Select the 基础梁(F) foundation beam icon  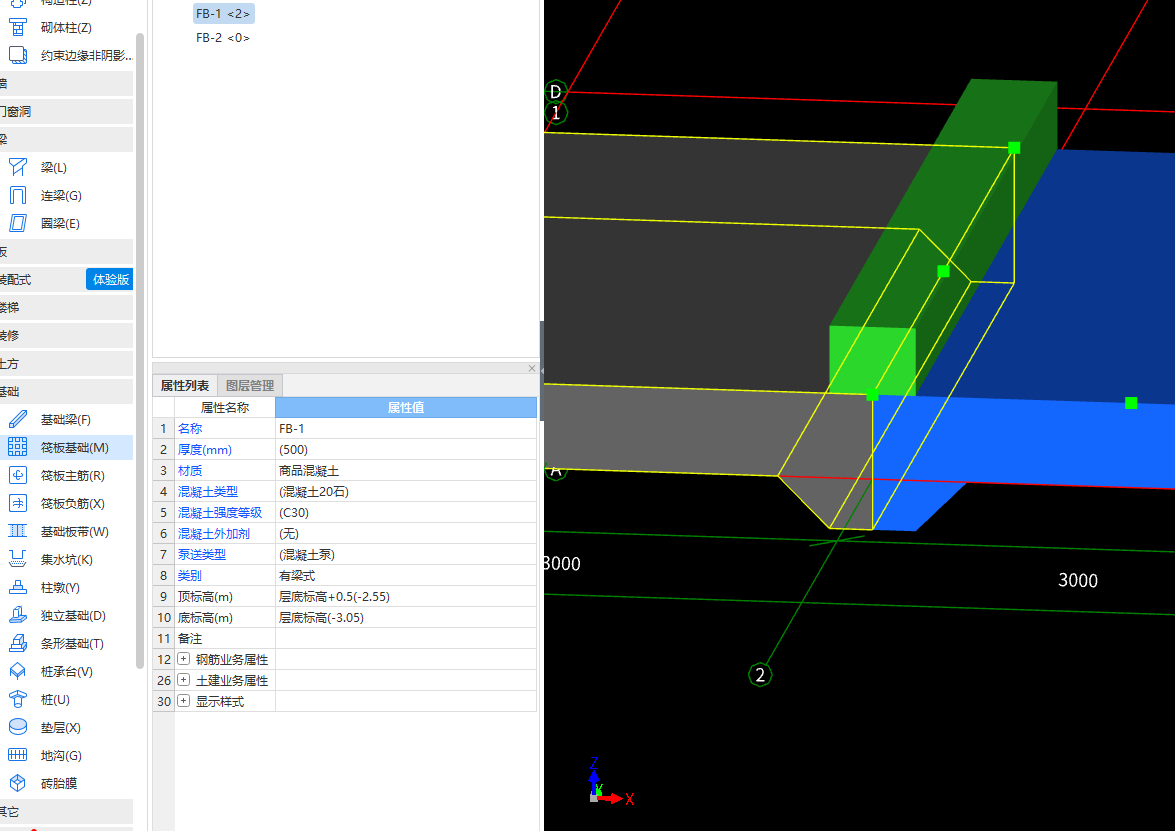18,419
